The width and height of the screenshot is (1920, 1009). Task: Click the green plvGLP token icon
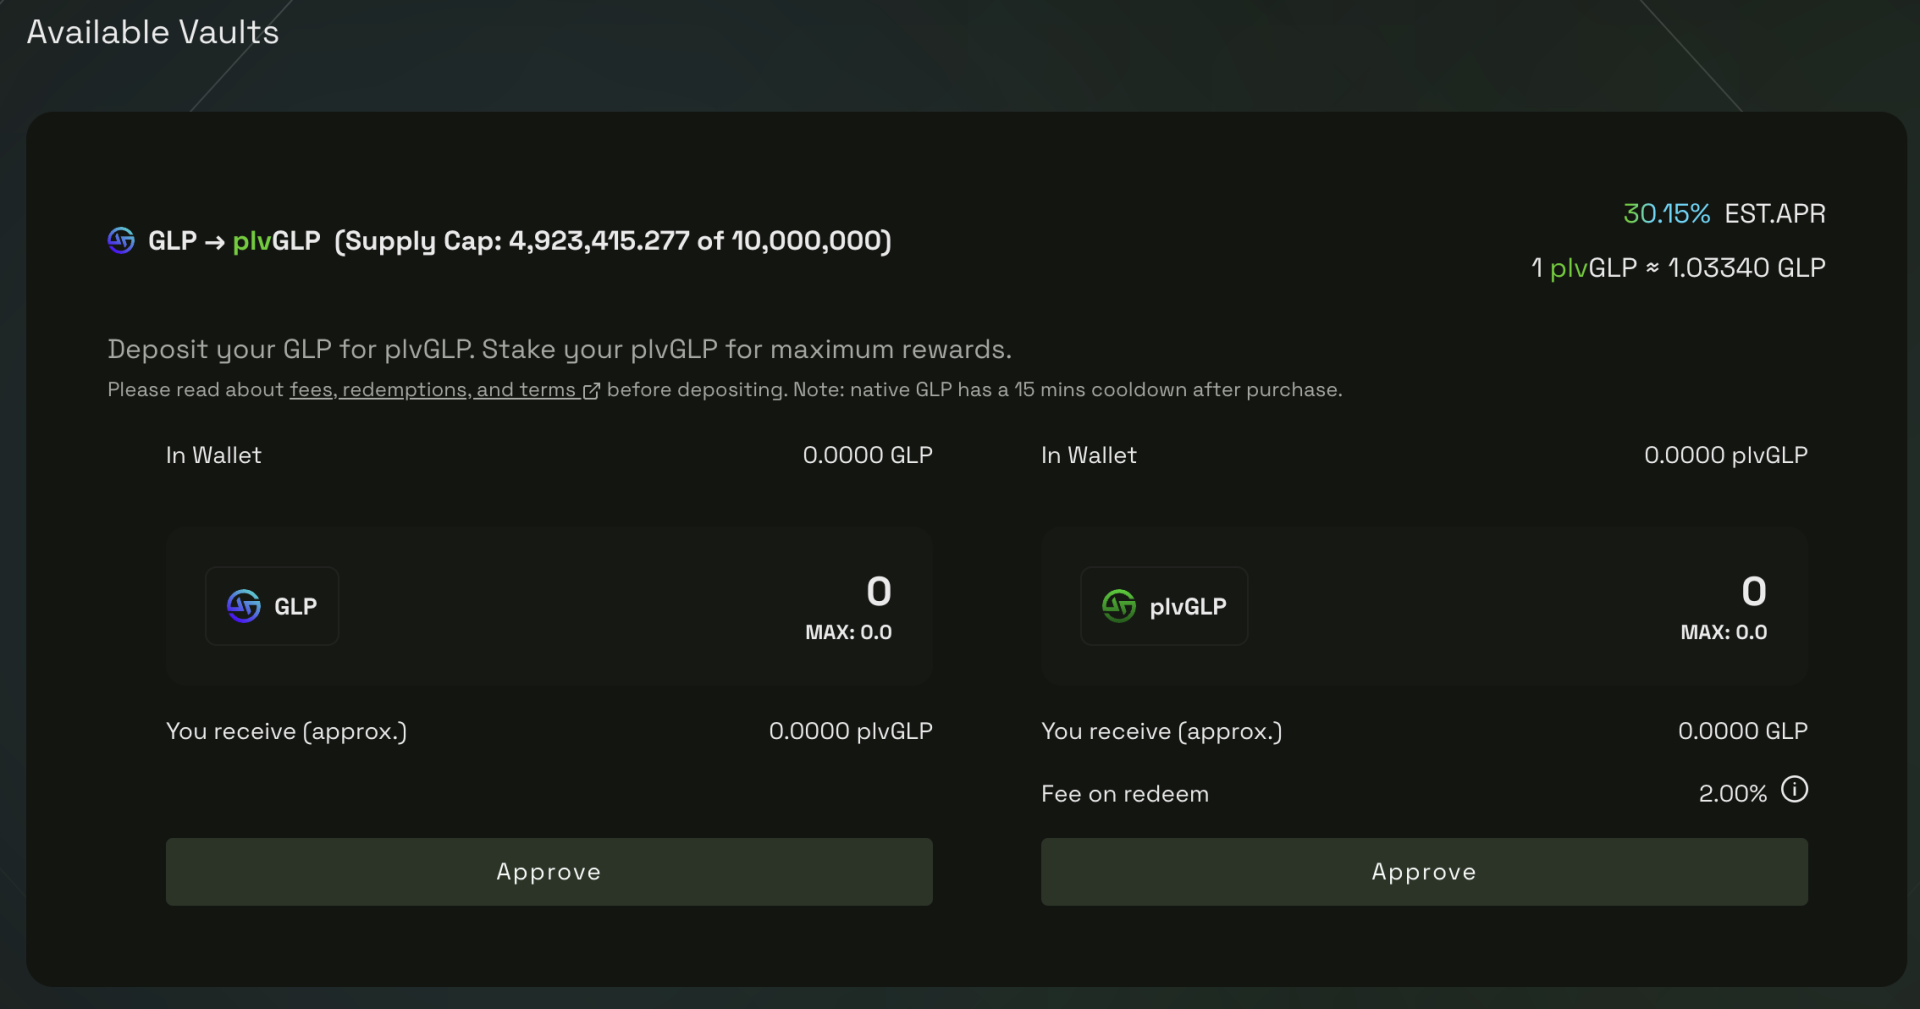pos(1119,606)
